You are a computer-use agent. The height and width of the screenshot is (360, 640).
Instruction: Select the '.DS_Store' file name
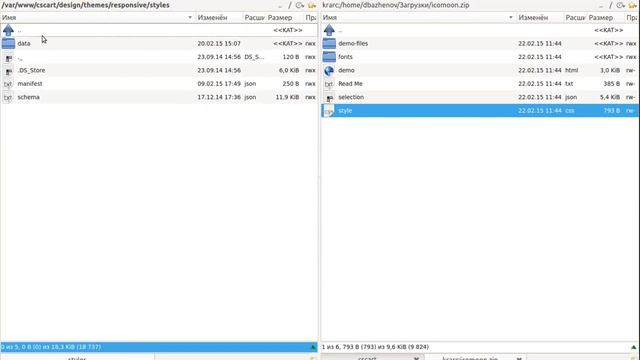point(31,70)
